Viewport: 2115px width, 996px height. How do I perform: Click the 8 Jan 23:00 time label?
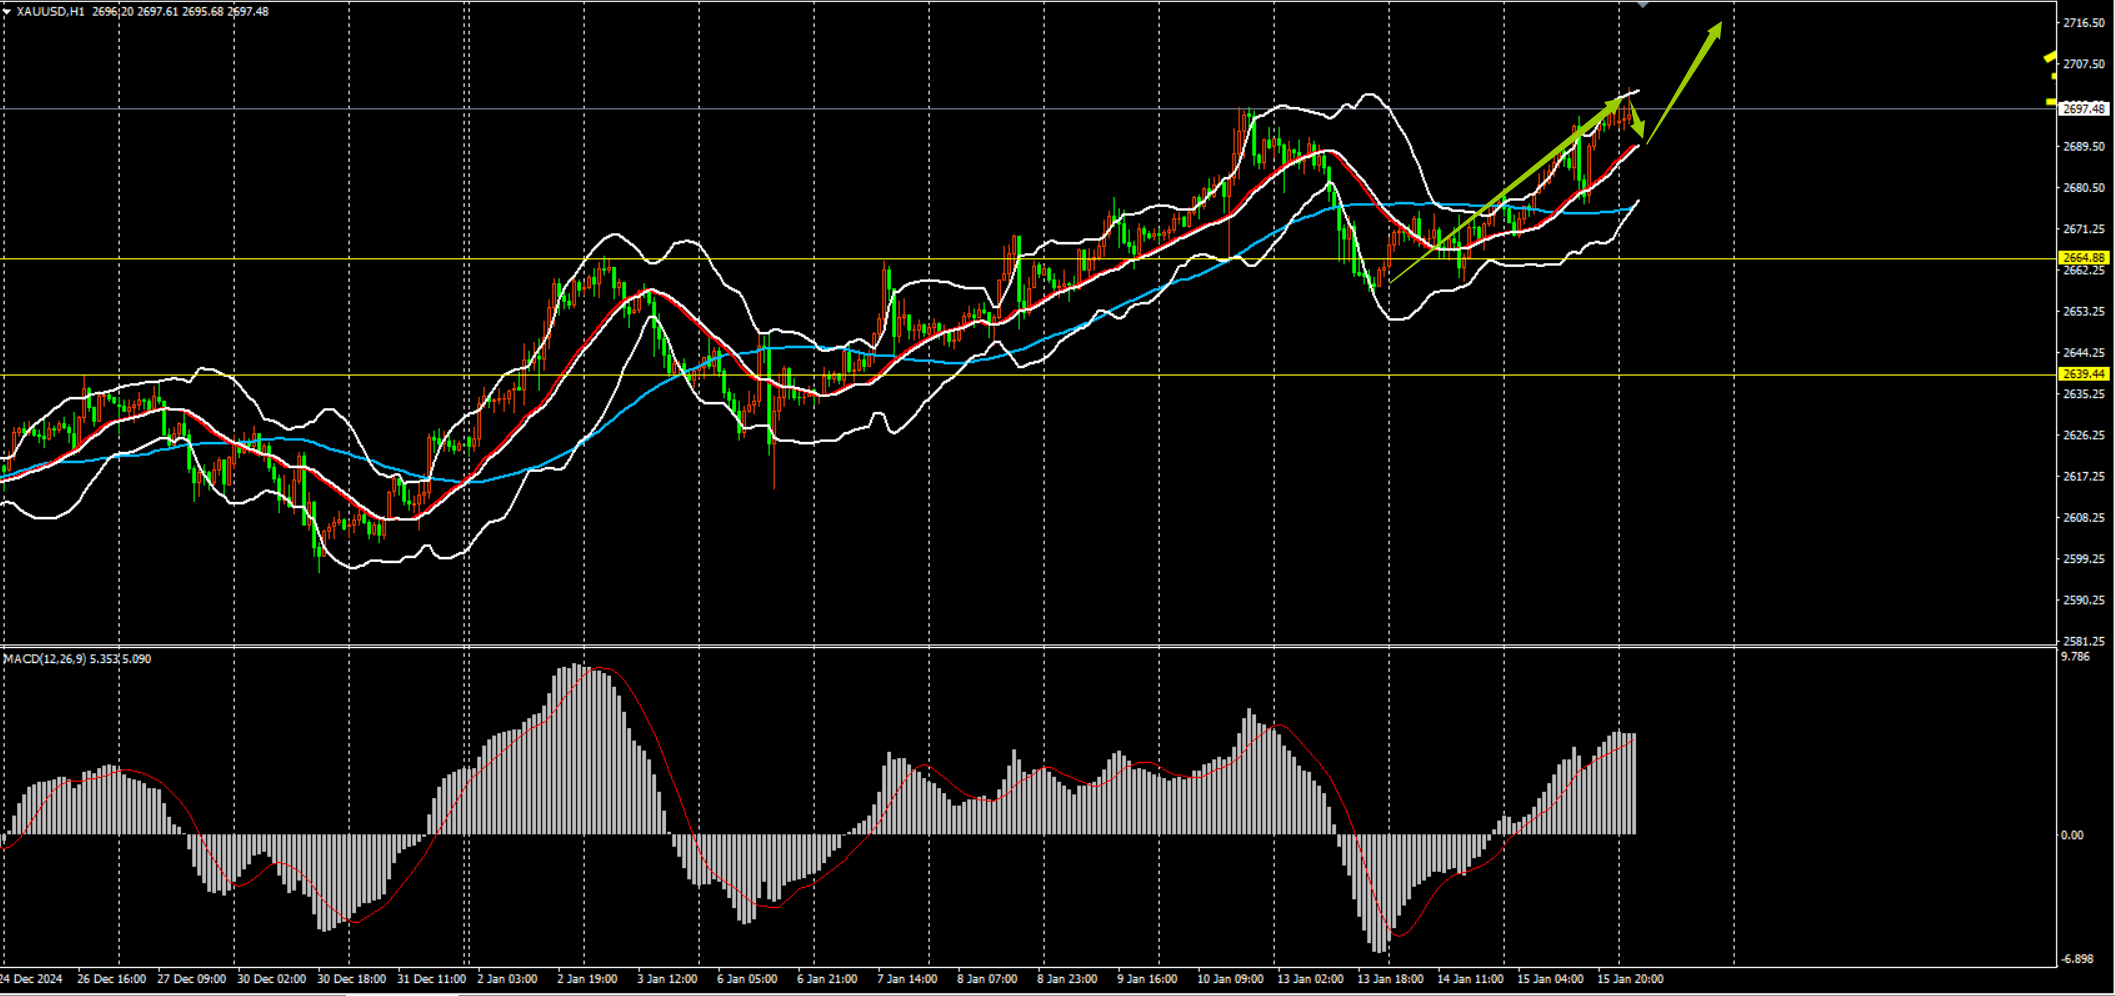coord(1067,979)
